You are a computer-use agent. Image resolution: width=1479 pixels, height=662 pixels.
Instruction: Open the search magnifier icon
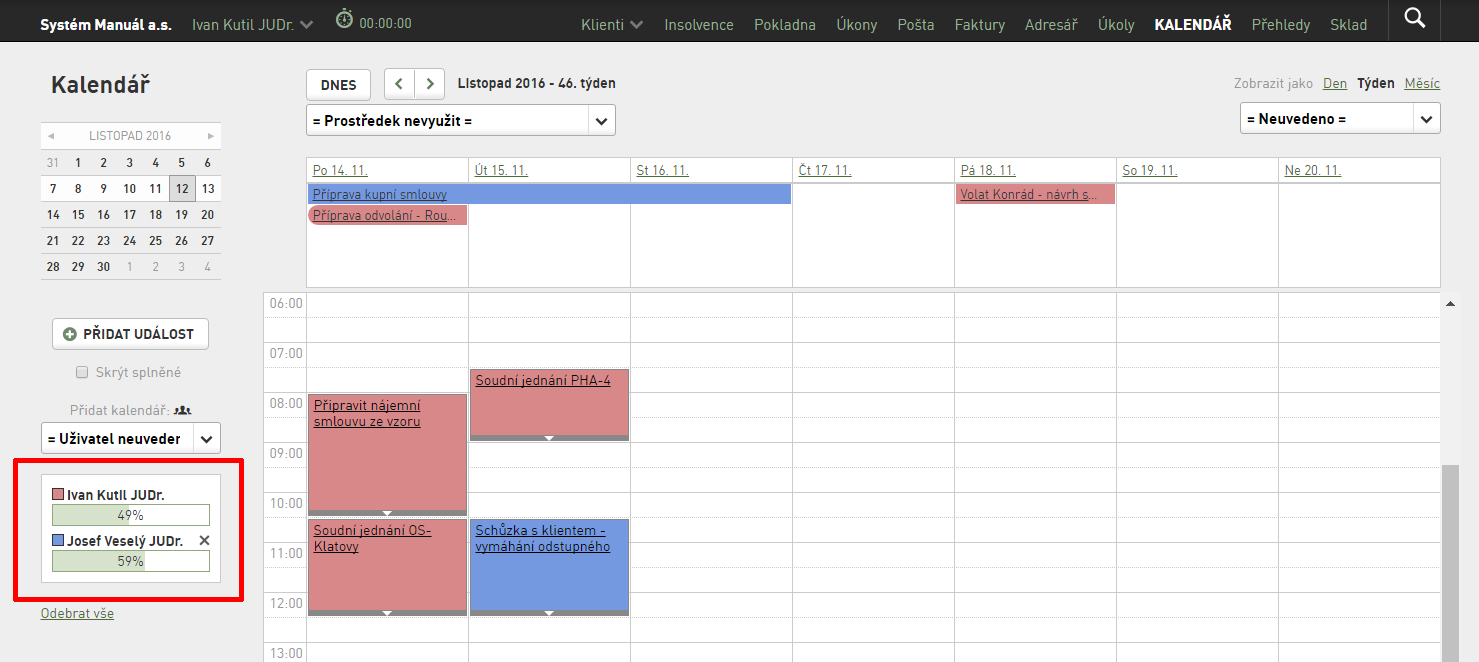[x=1414, y=18]
